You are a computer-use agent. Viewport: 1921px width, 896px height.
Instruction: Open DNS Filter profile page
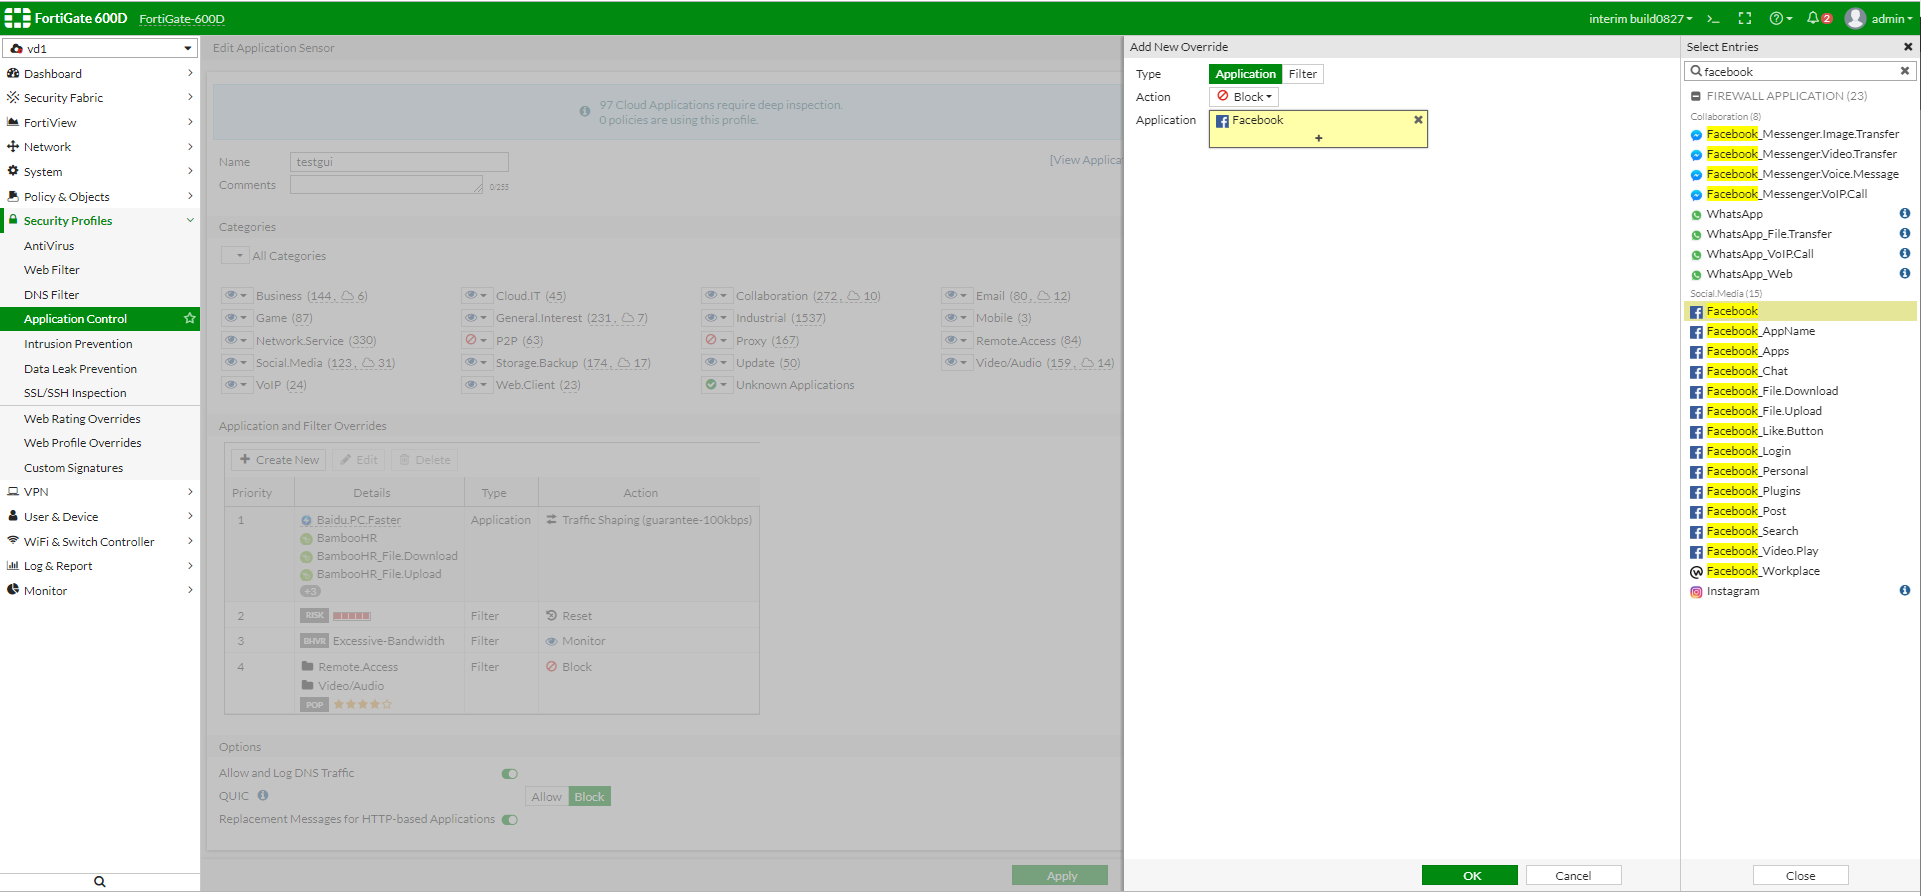pyautogui.click(x=52, y=295)
